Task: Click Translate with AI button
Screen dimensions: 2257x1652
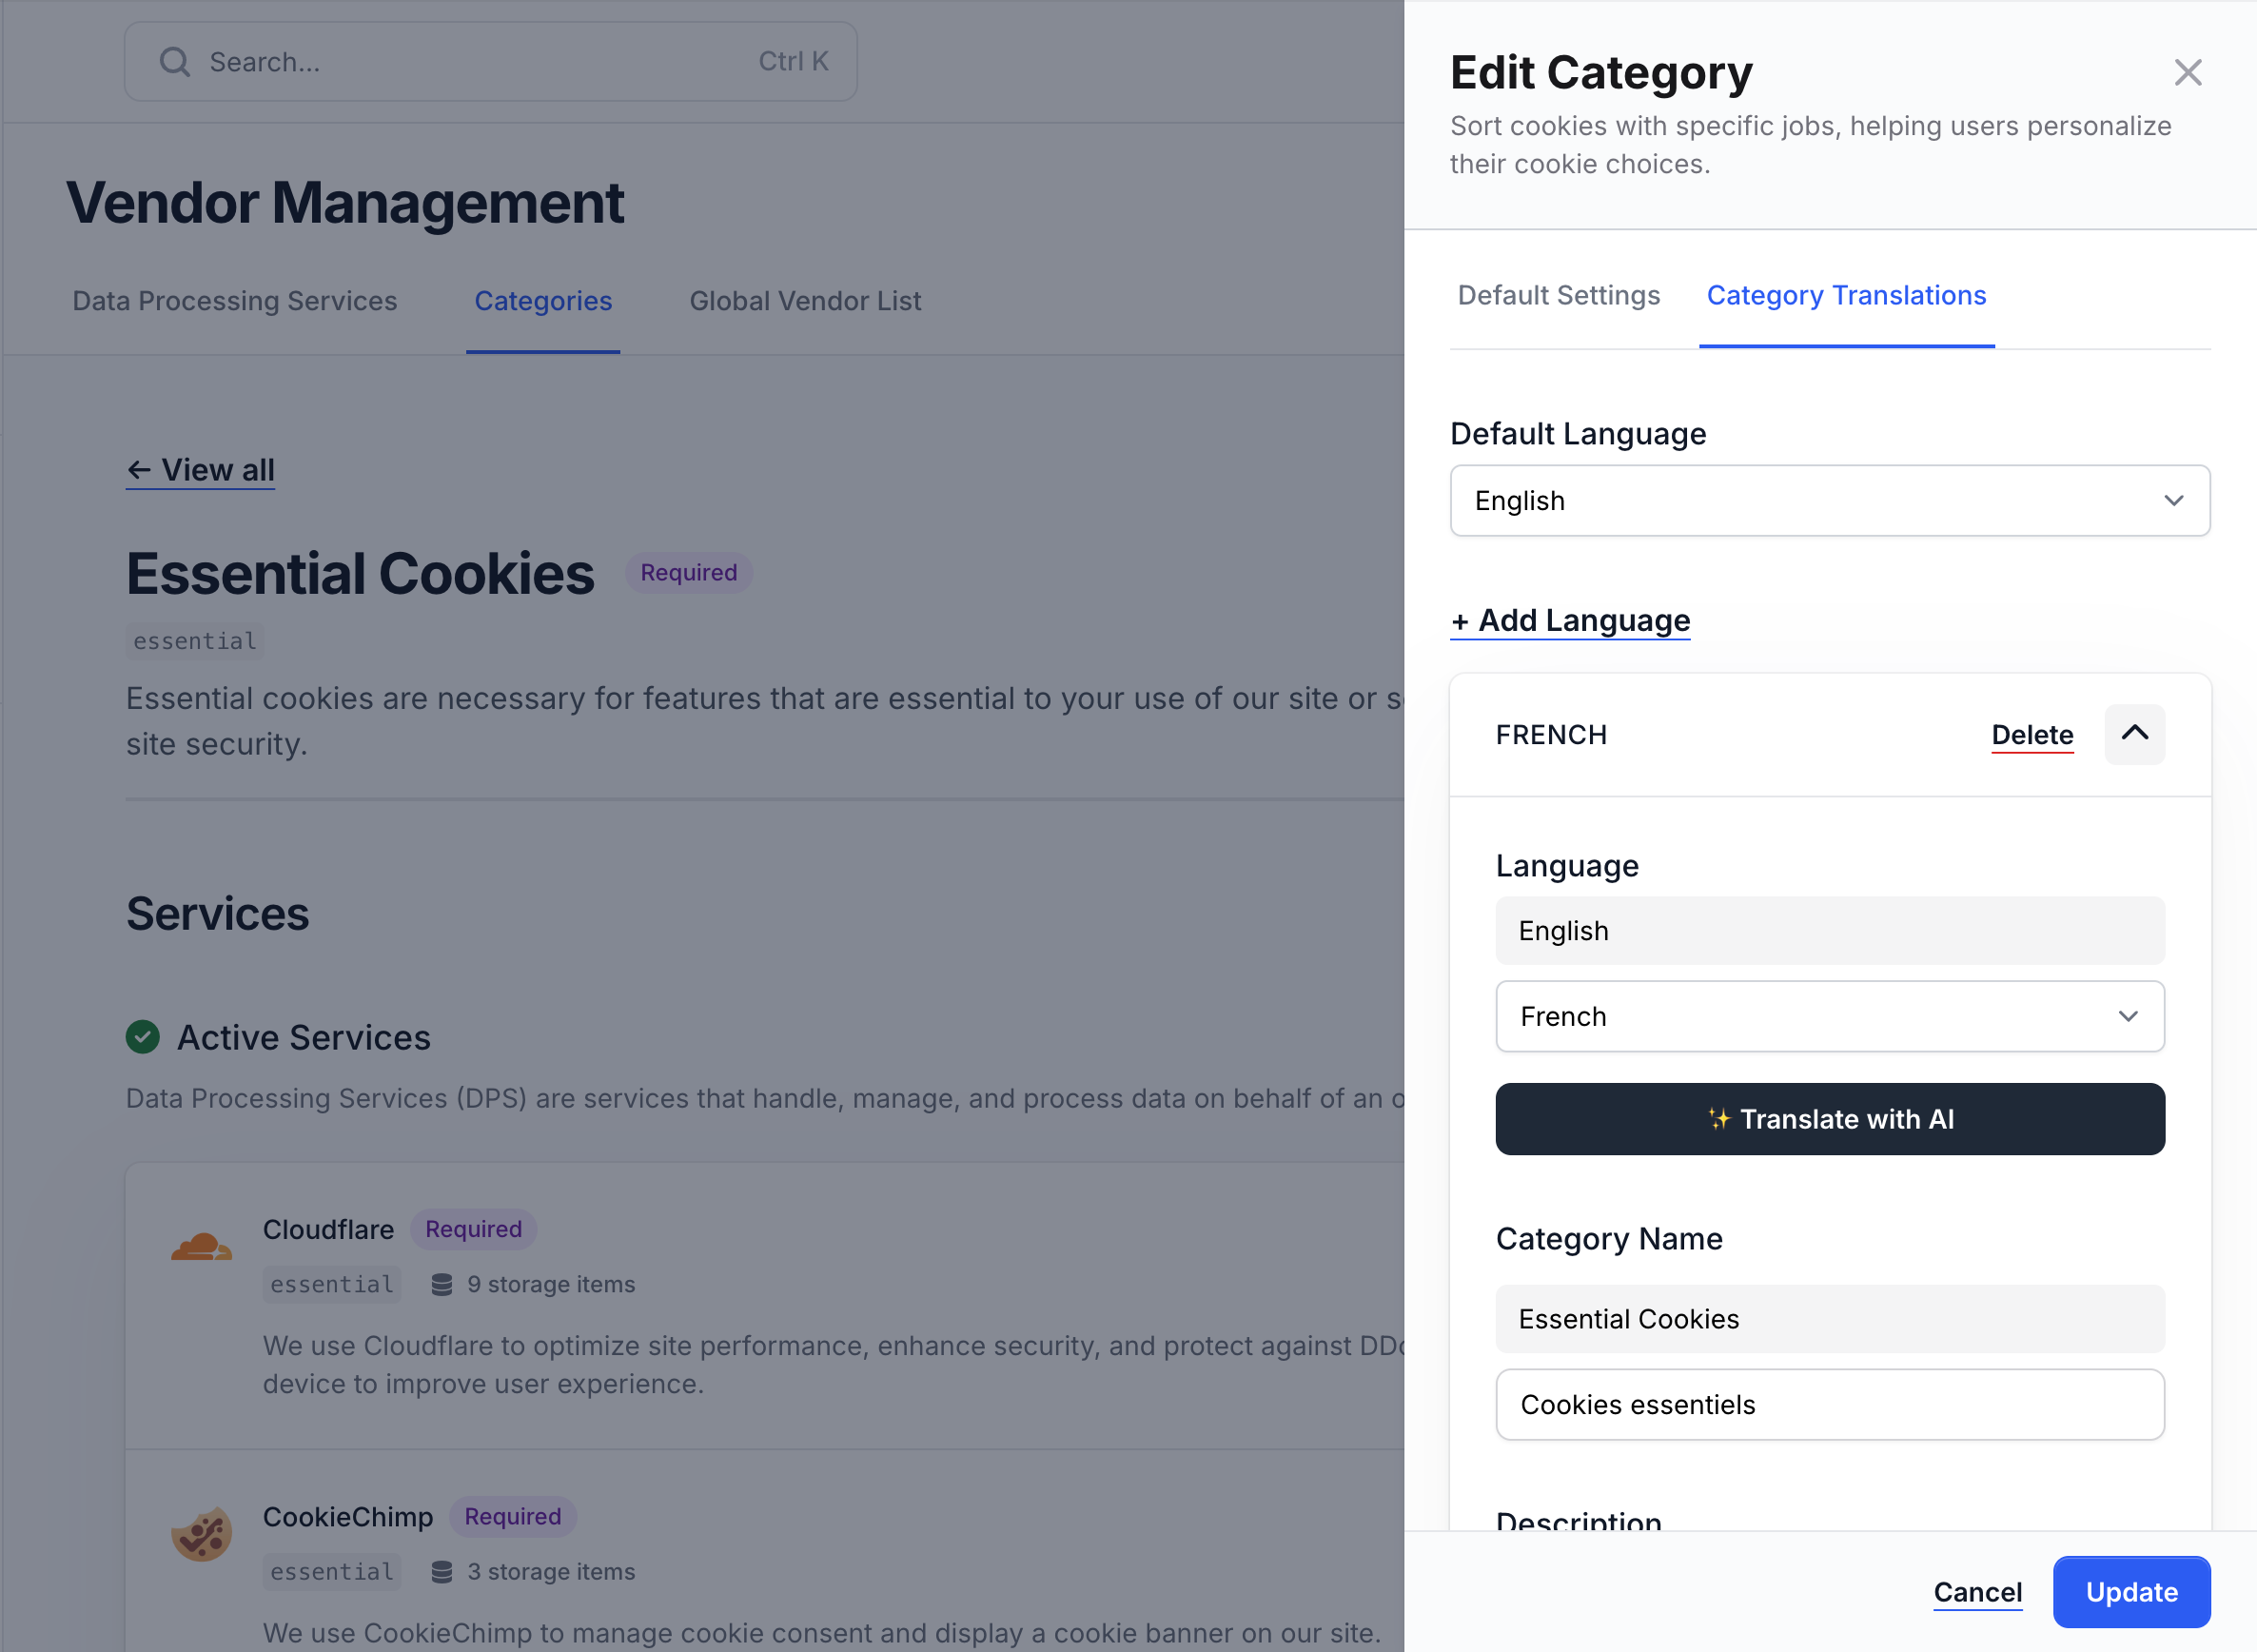Action: pyautogui.click(x=1829, y=1119)
